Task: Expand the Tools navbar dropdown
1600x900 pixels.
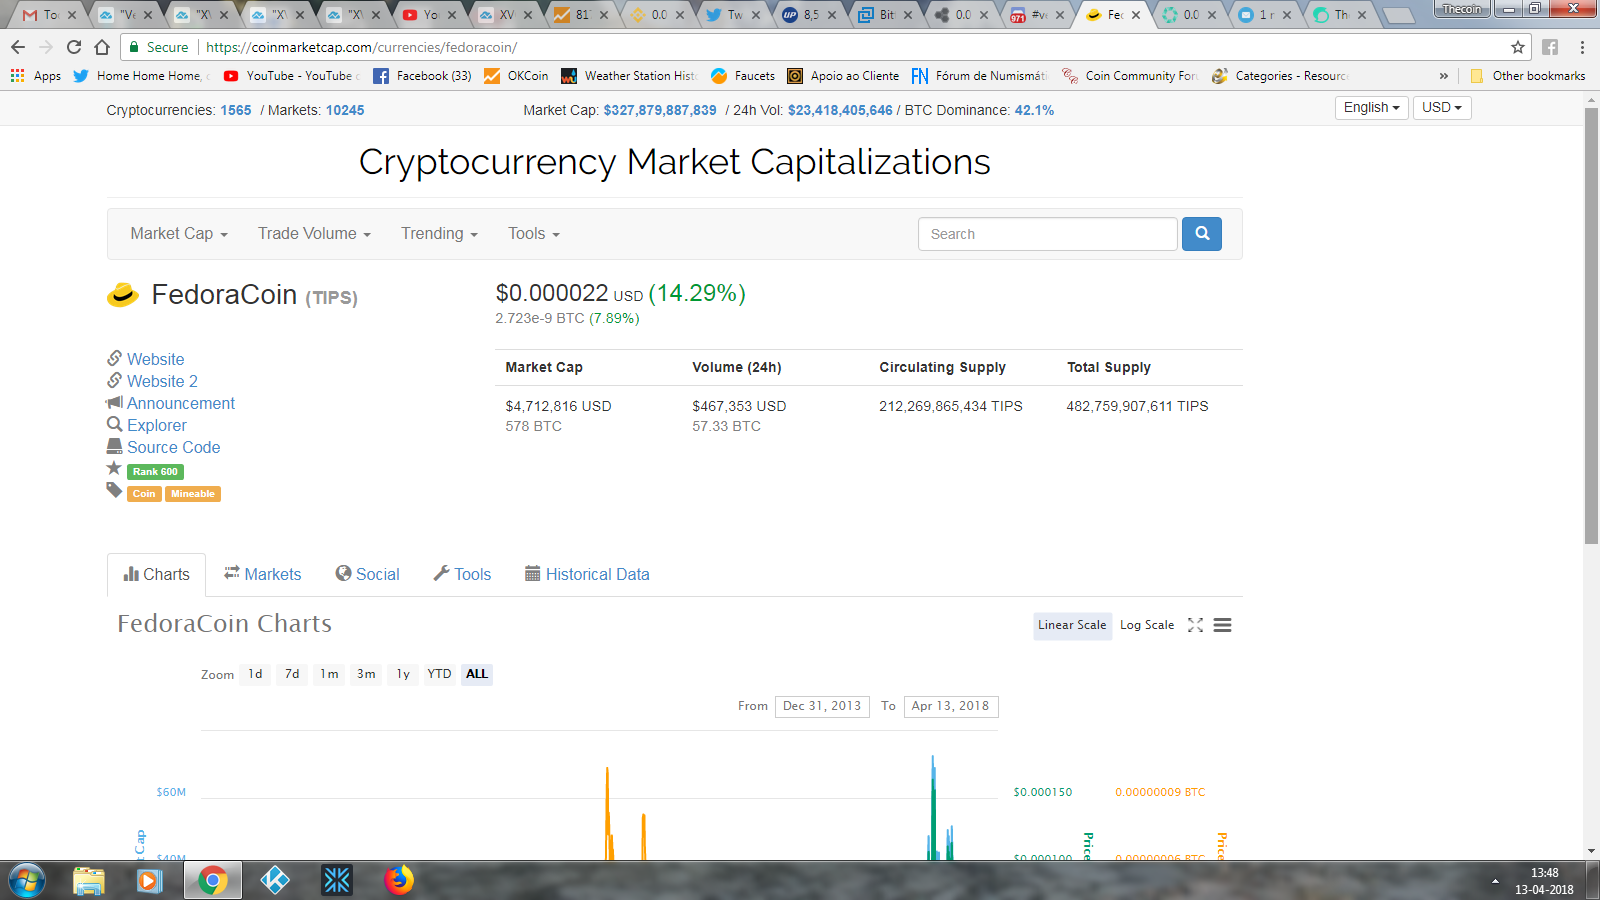Action: (533, 233)
